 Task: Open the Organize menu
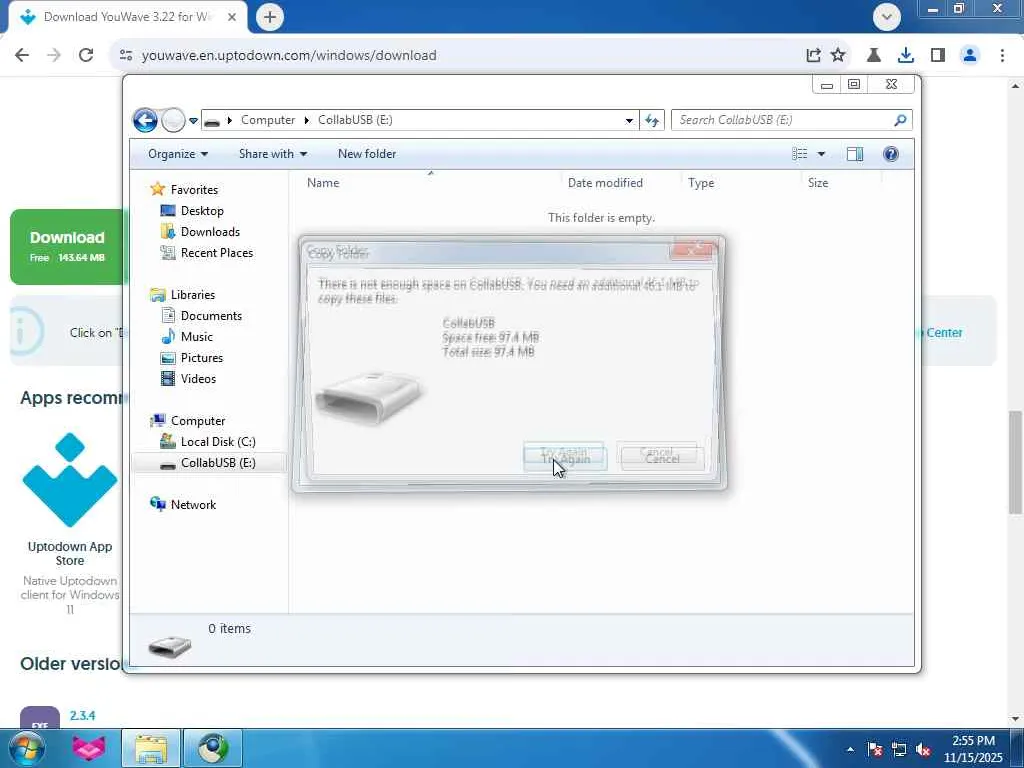point(178,154)
